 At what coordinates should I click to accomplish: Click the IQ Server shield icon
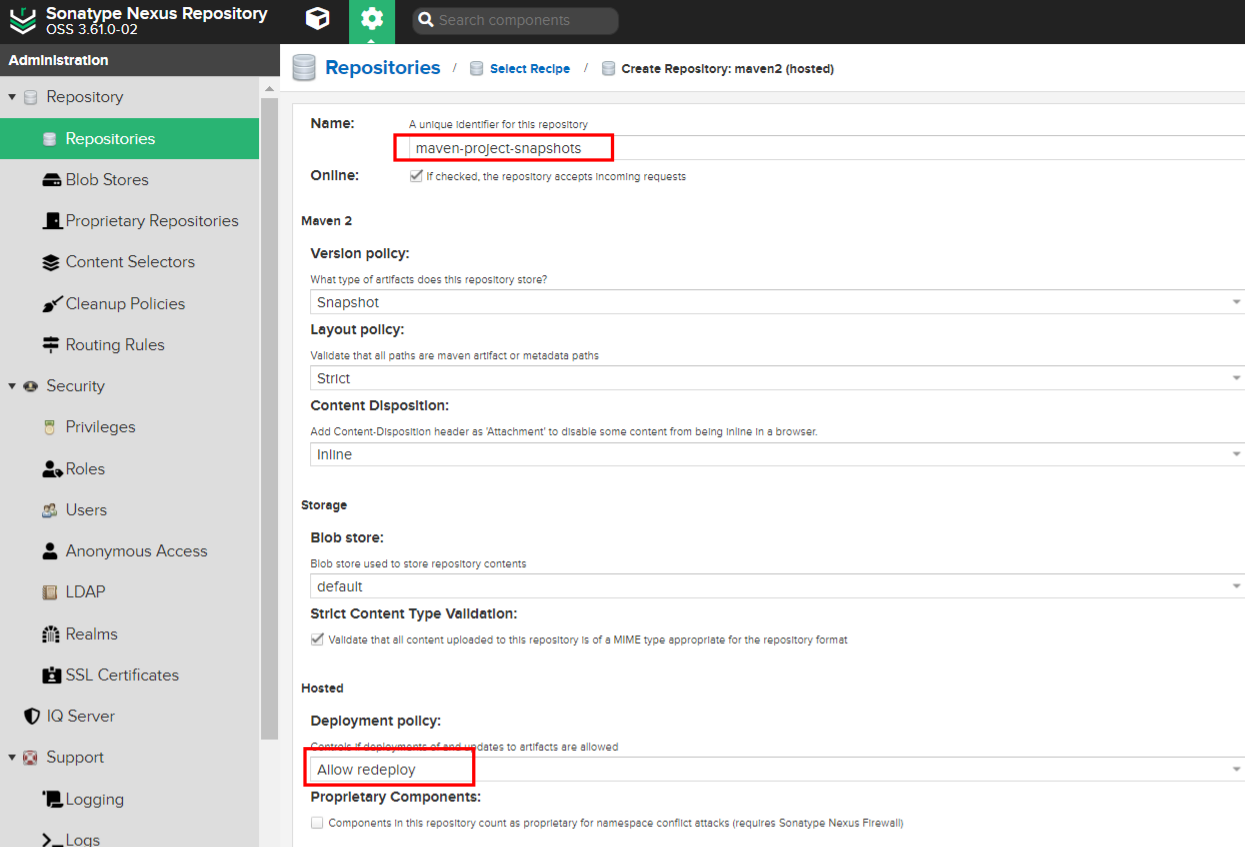31,717
